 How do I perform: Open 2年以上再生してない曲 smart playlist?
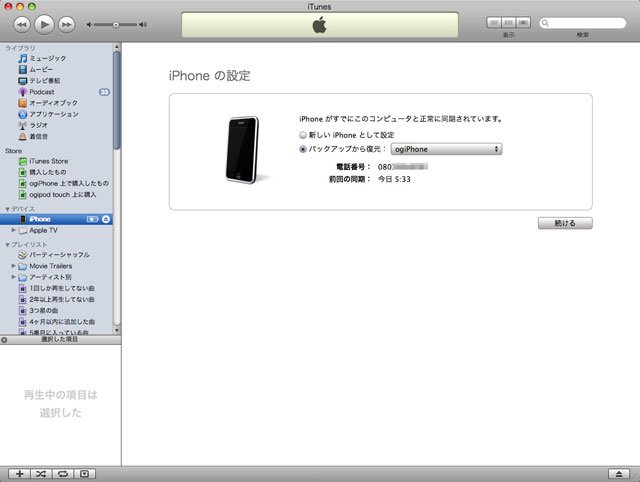56,300
